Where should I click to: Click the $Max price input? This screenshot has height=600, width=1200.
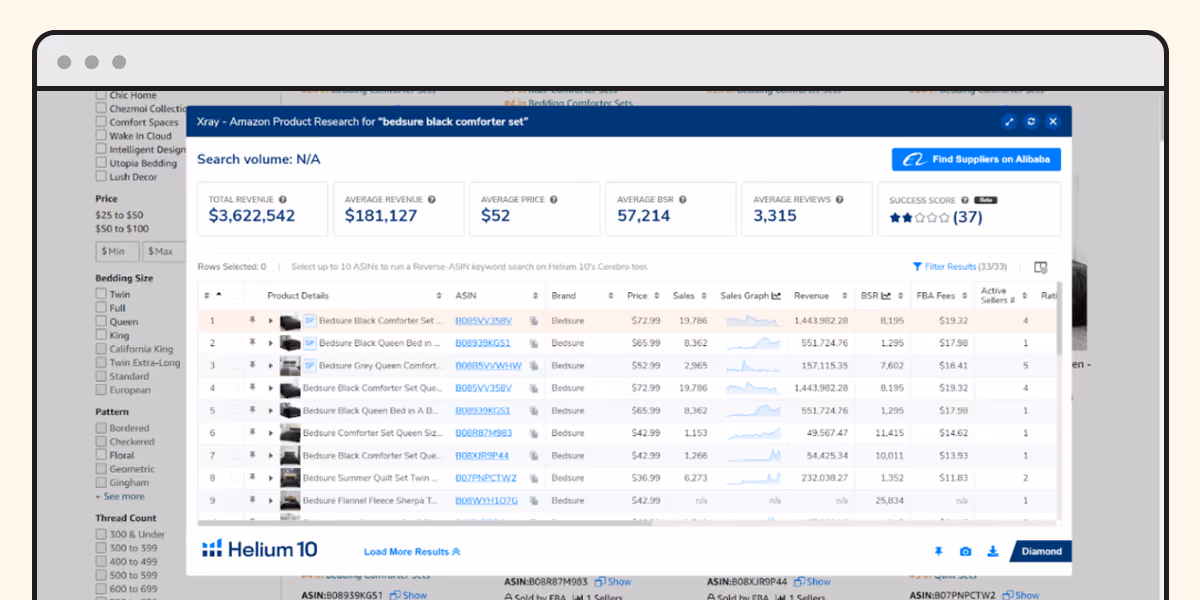click(163, 251)
